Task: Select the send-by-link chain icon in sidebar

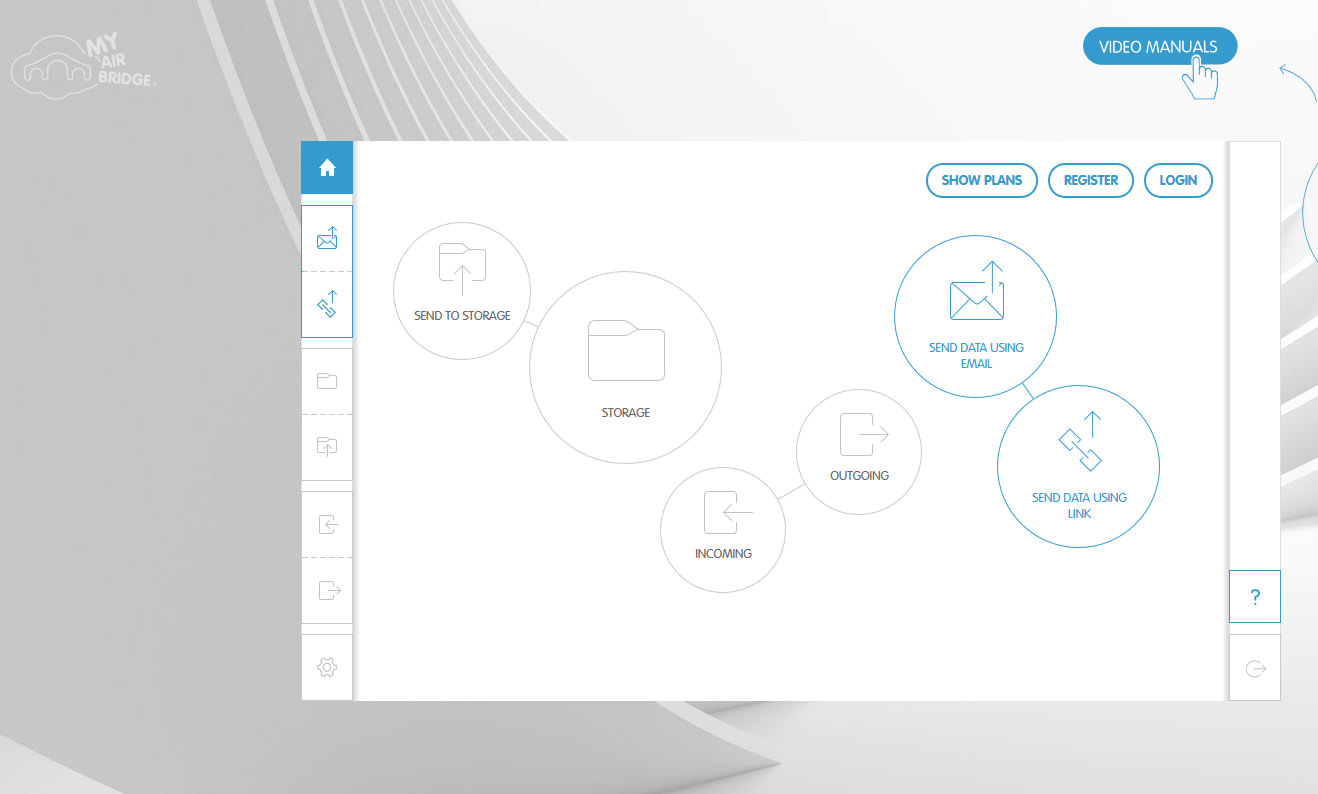Action: 326,304
